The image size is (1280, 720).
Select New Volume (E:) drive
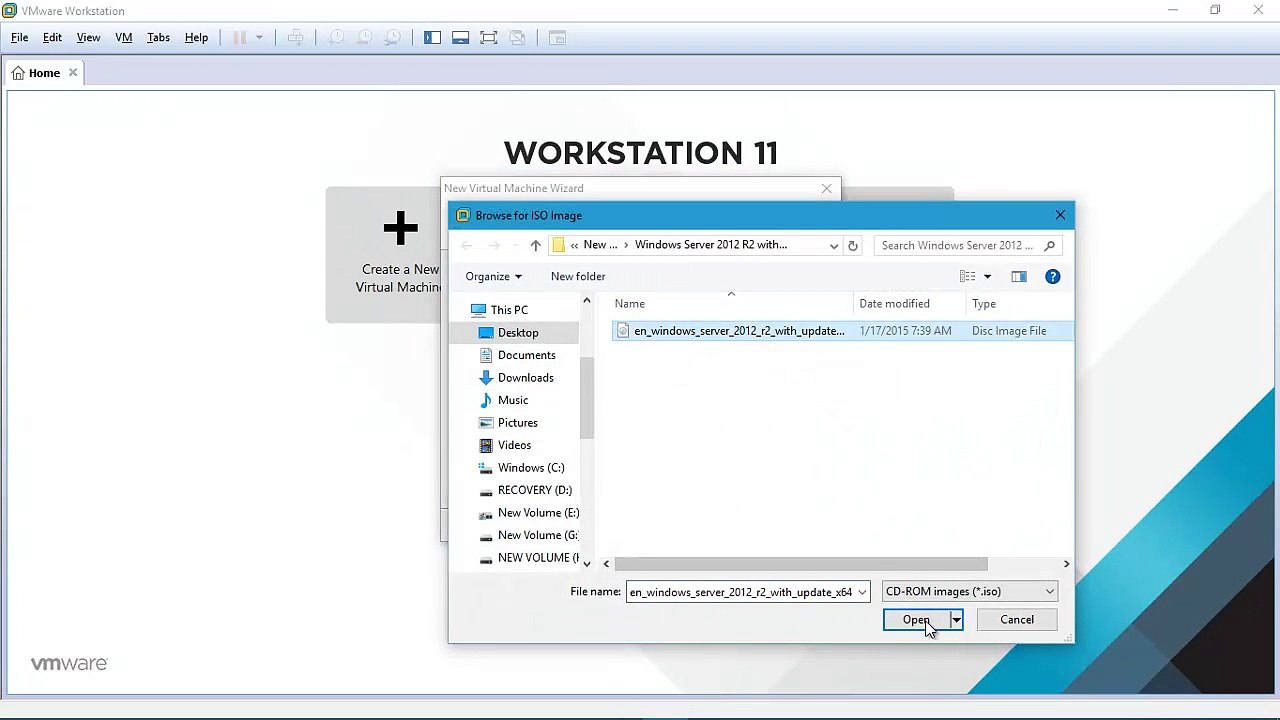point(538,513)
